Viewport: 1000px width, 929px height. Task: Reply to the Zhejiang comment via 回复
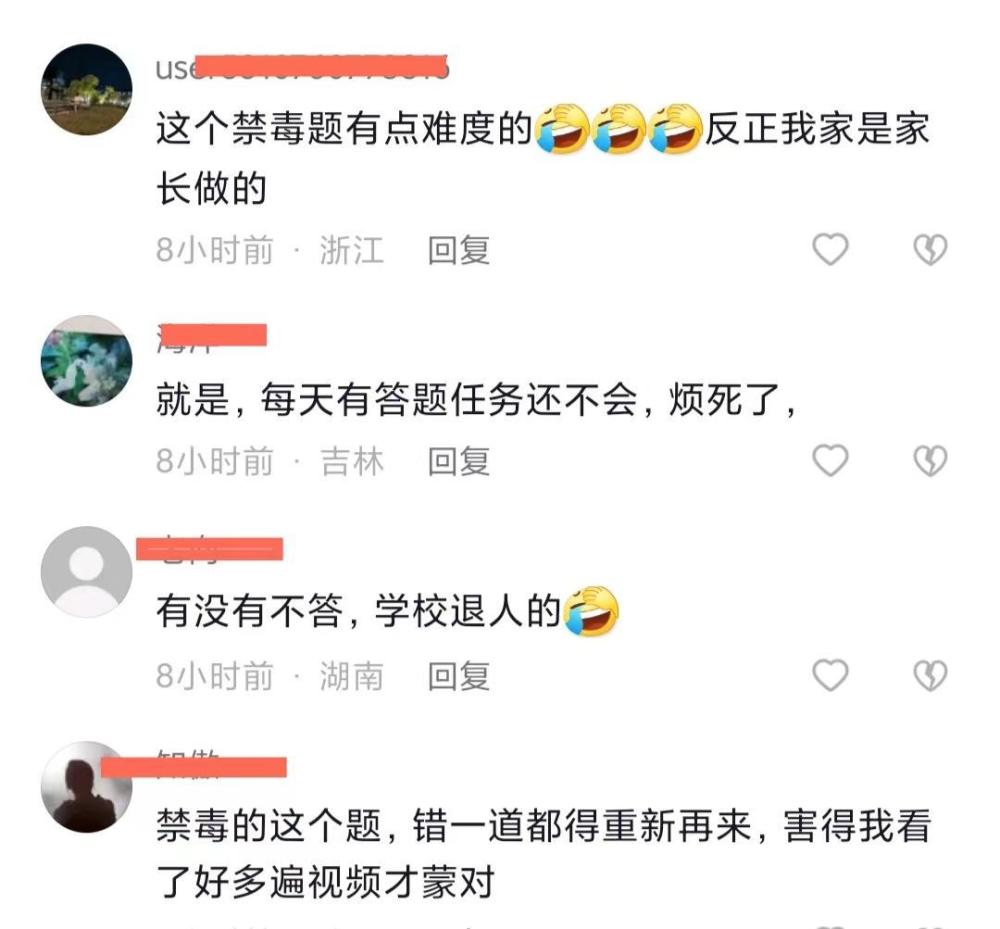pos(459,250)
